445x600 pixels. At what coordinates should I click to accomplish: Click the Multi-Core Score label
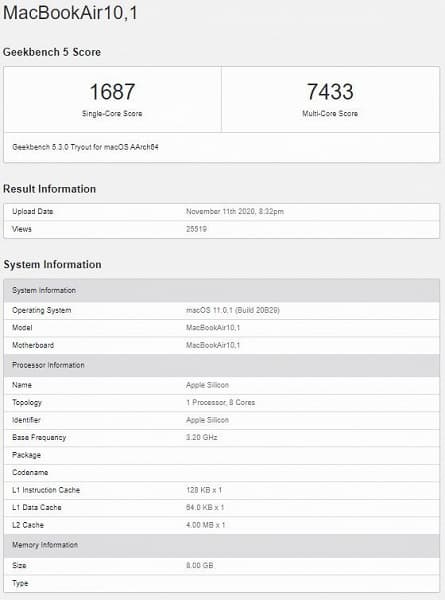(x=330, y=114)
